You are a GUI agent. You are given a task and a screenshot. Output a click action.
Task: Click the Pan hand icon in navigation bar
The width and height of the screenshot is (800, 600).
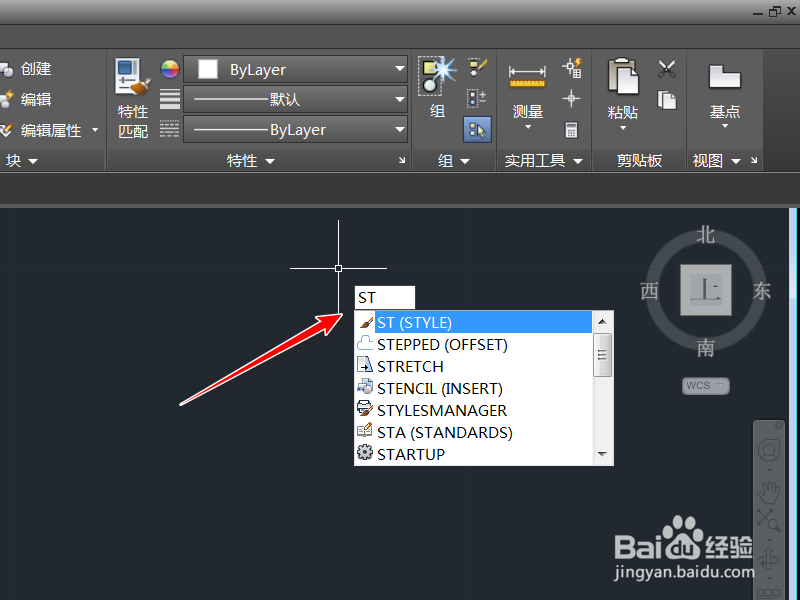[x=768, y=493]
